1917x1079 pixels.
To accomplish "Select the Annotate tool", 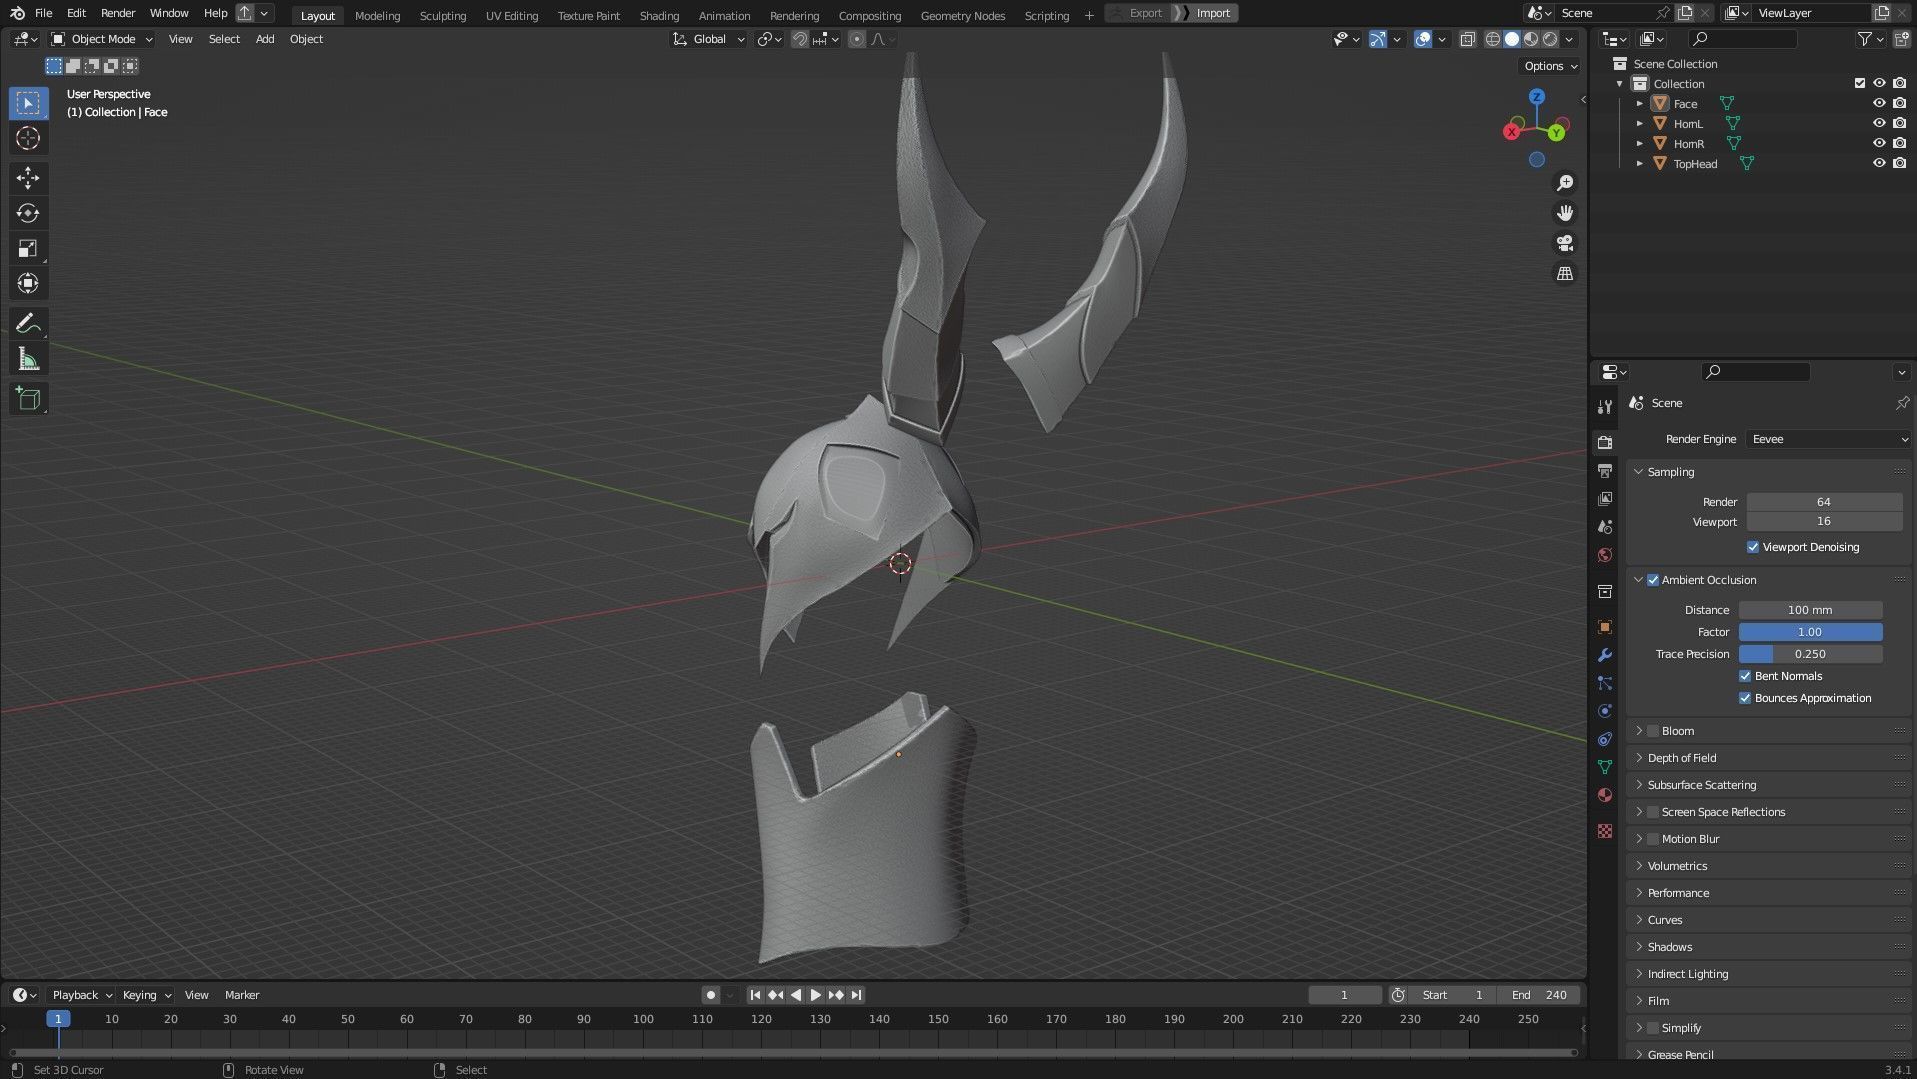I will click(28, 323).
